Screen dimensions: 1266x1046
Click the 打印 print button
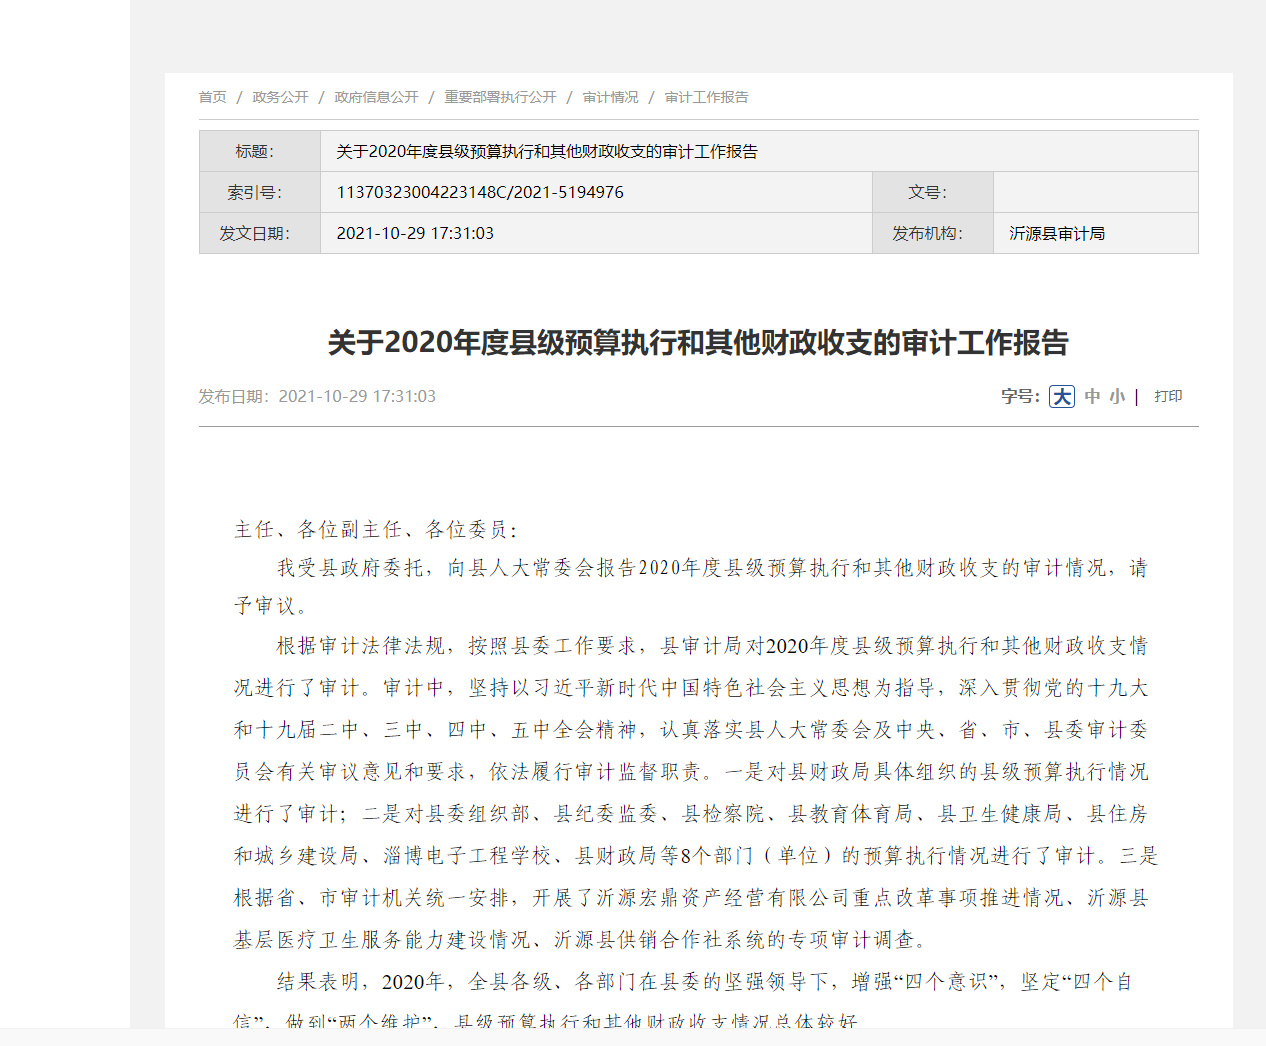pos(1168,397)
